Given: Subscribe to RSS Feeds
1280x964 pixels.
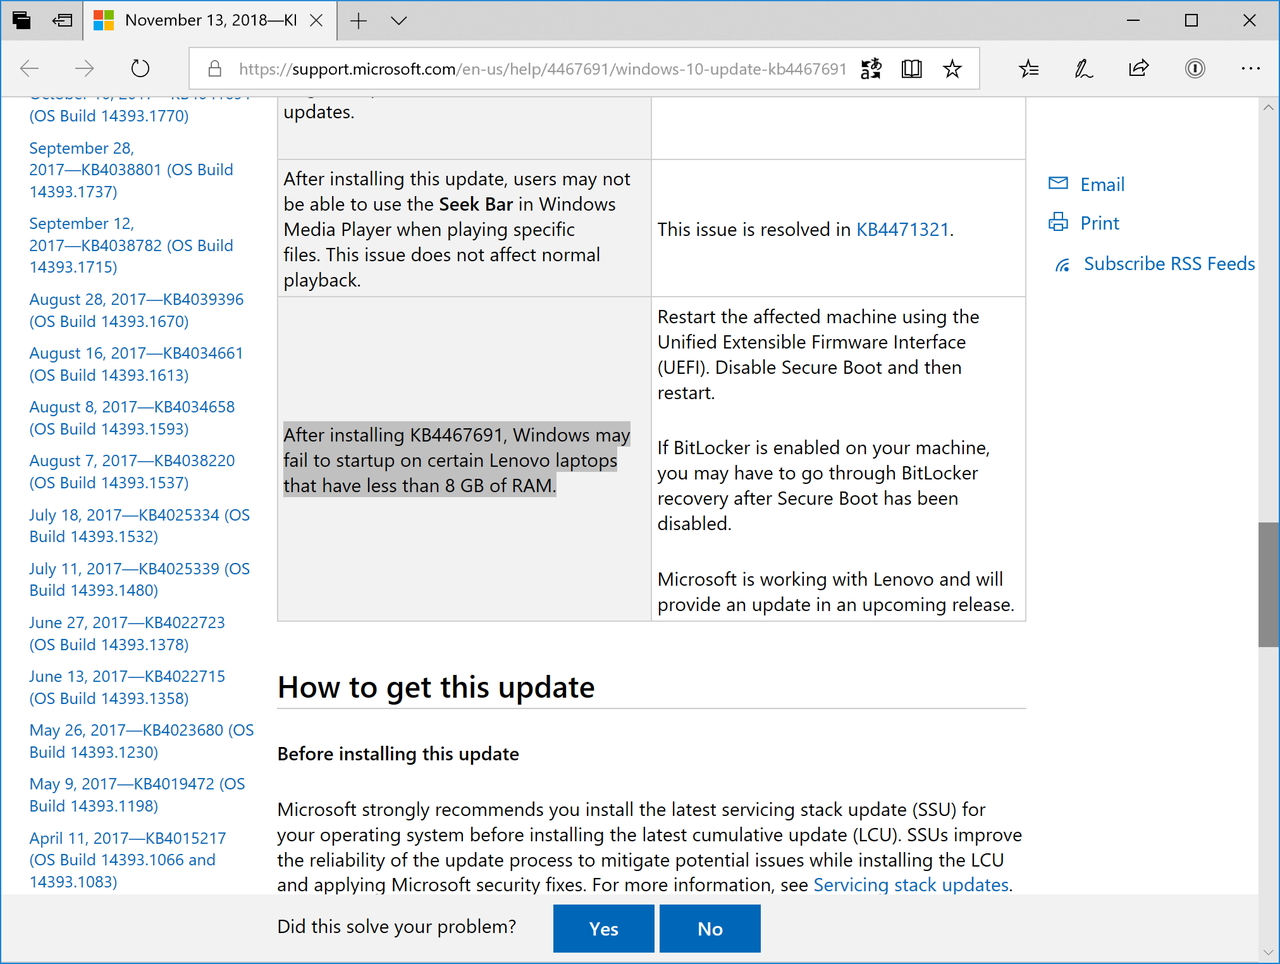Looking at the screenshot, I should click(x=1155, y=264).
